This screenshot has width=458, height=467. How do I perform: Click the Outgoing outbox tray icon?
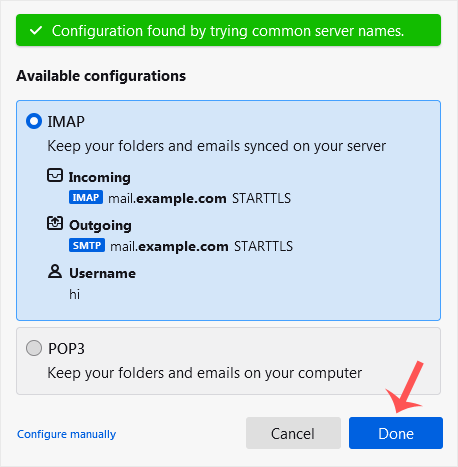[55, 223]
